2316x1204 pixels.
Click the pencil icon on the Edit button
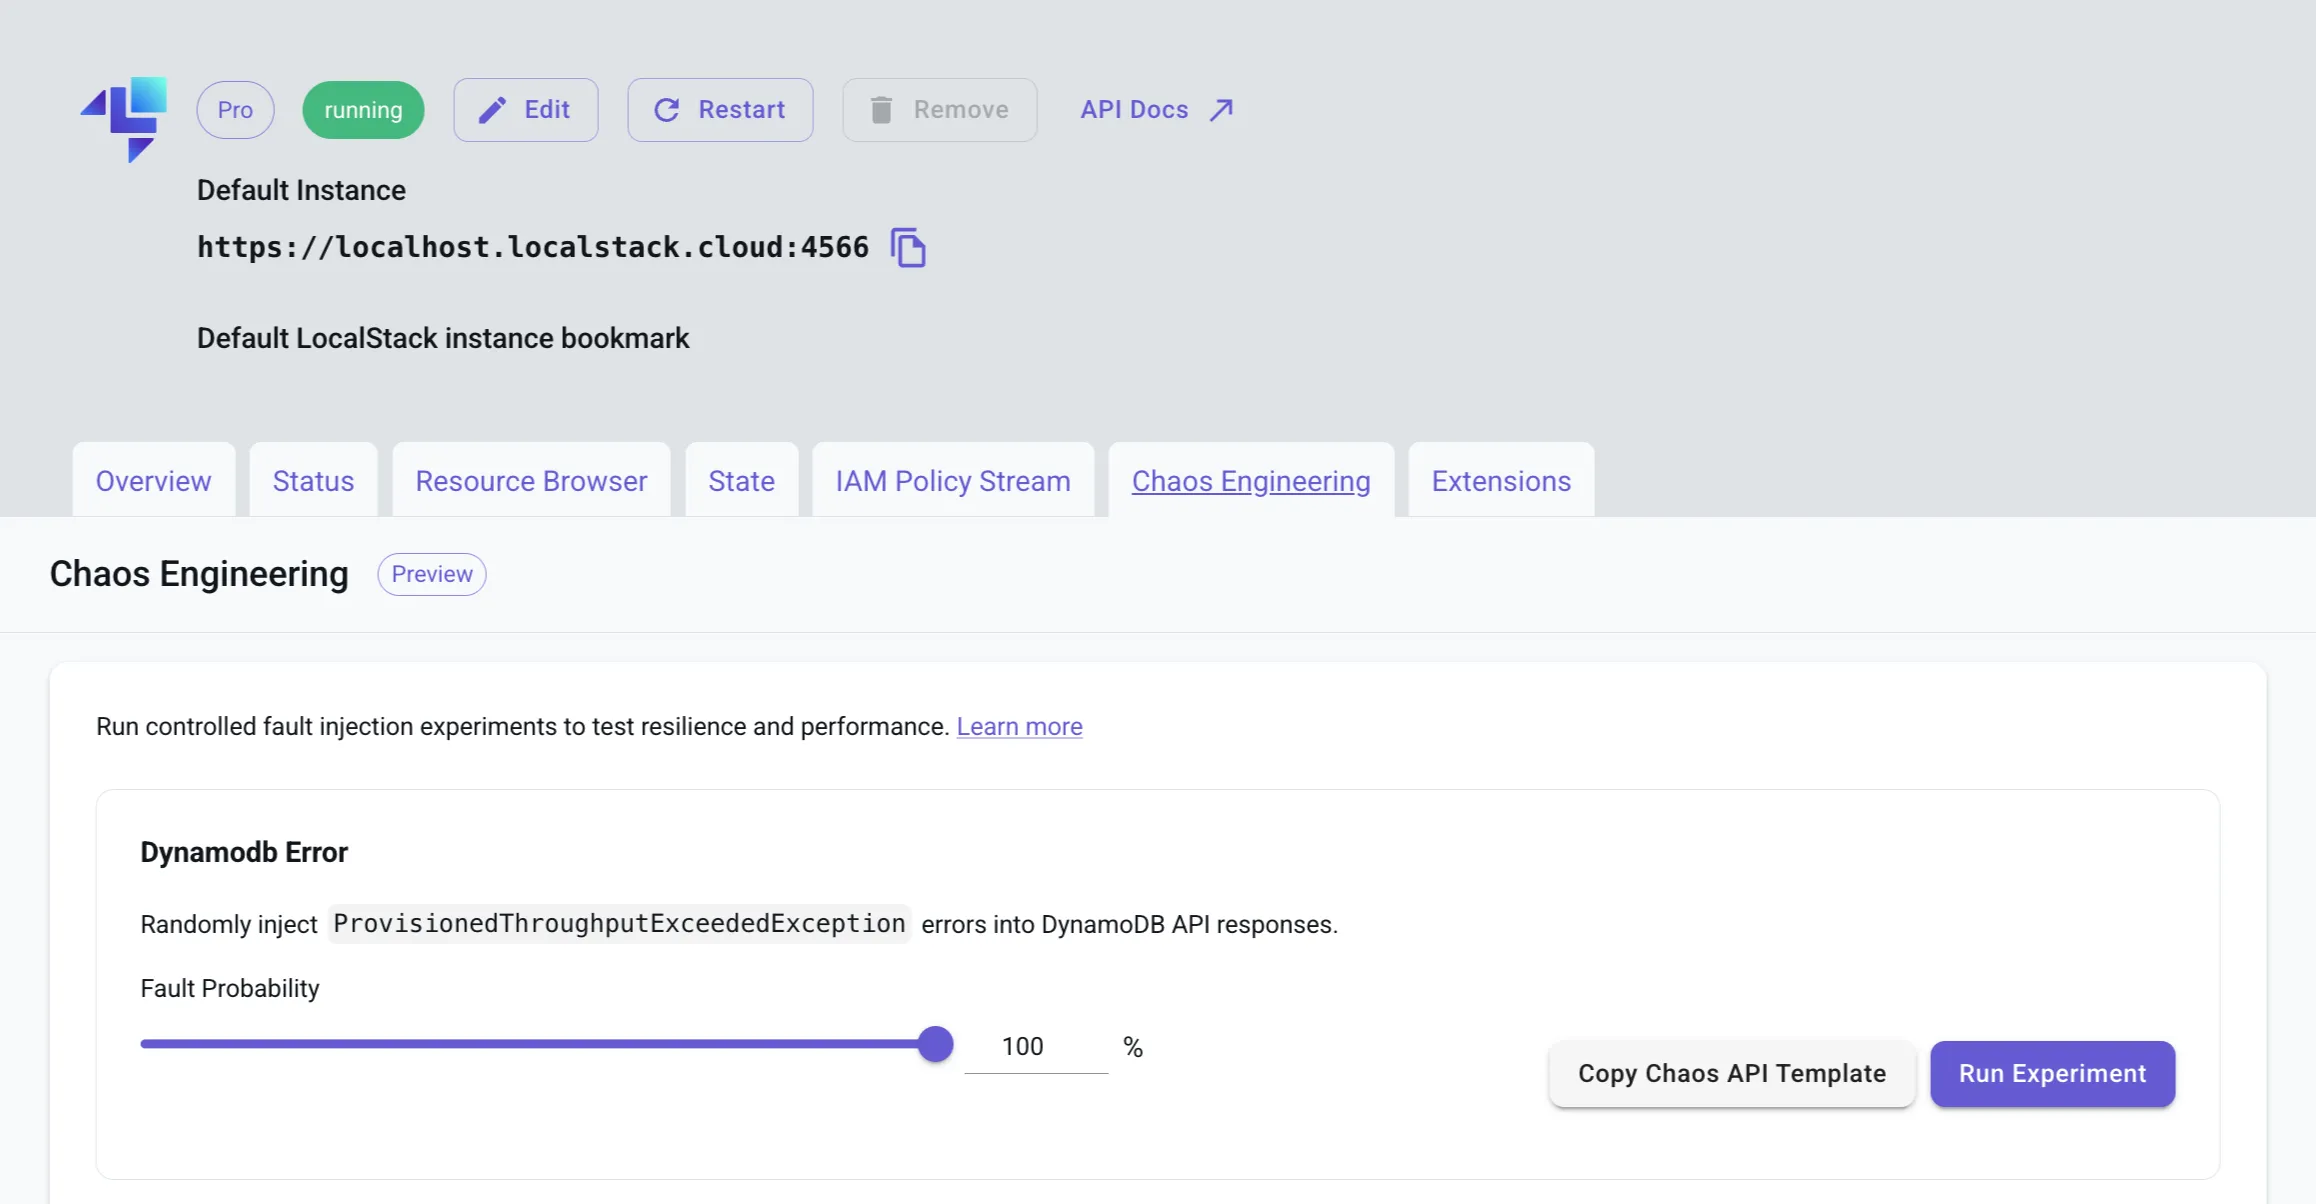(x=491, y=110)
